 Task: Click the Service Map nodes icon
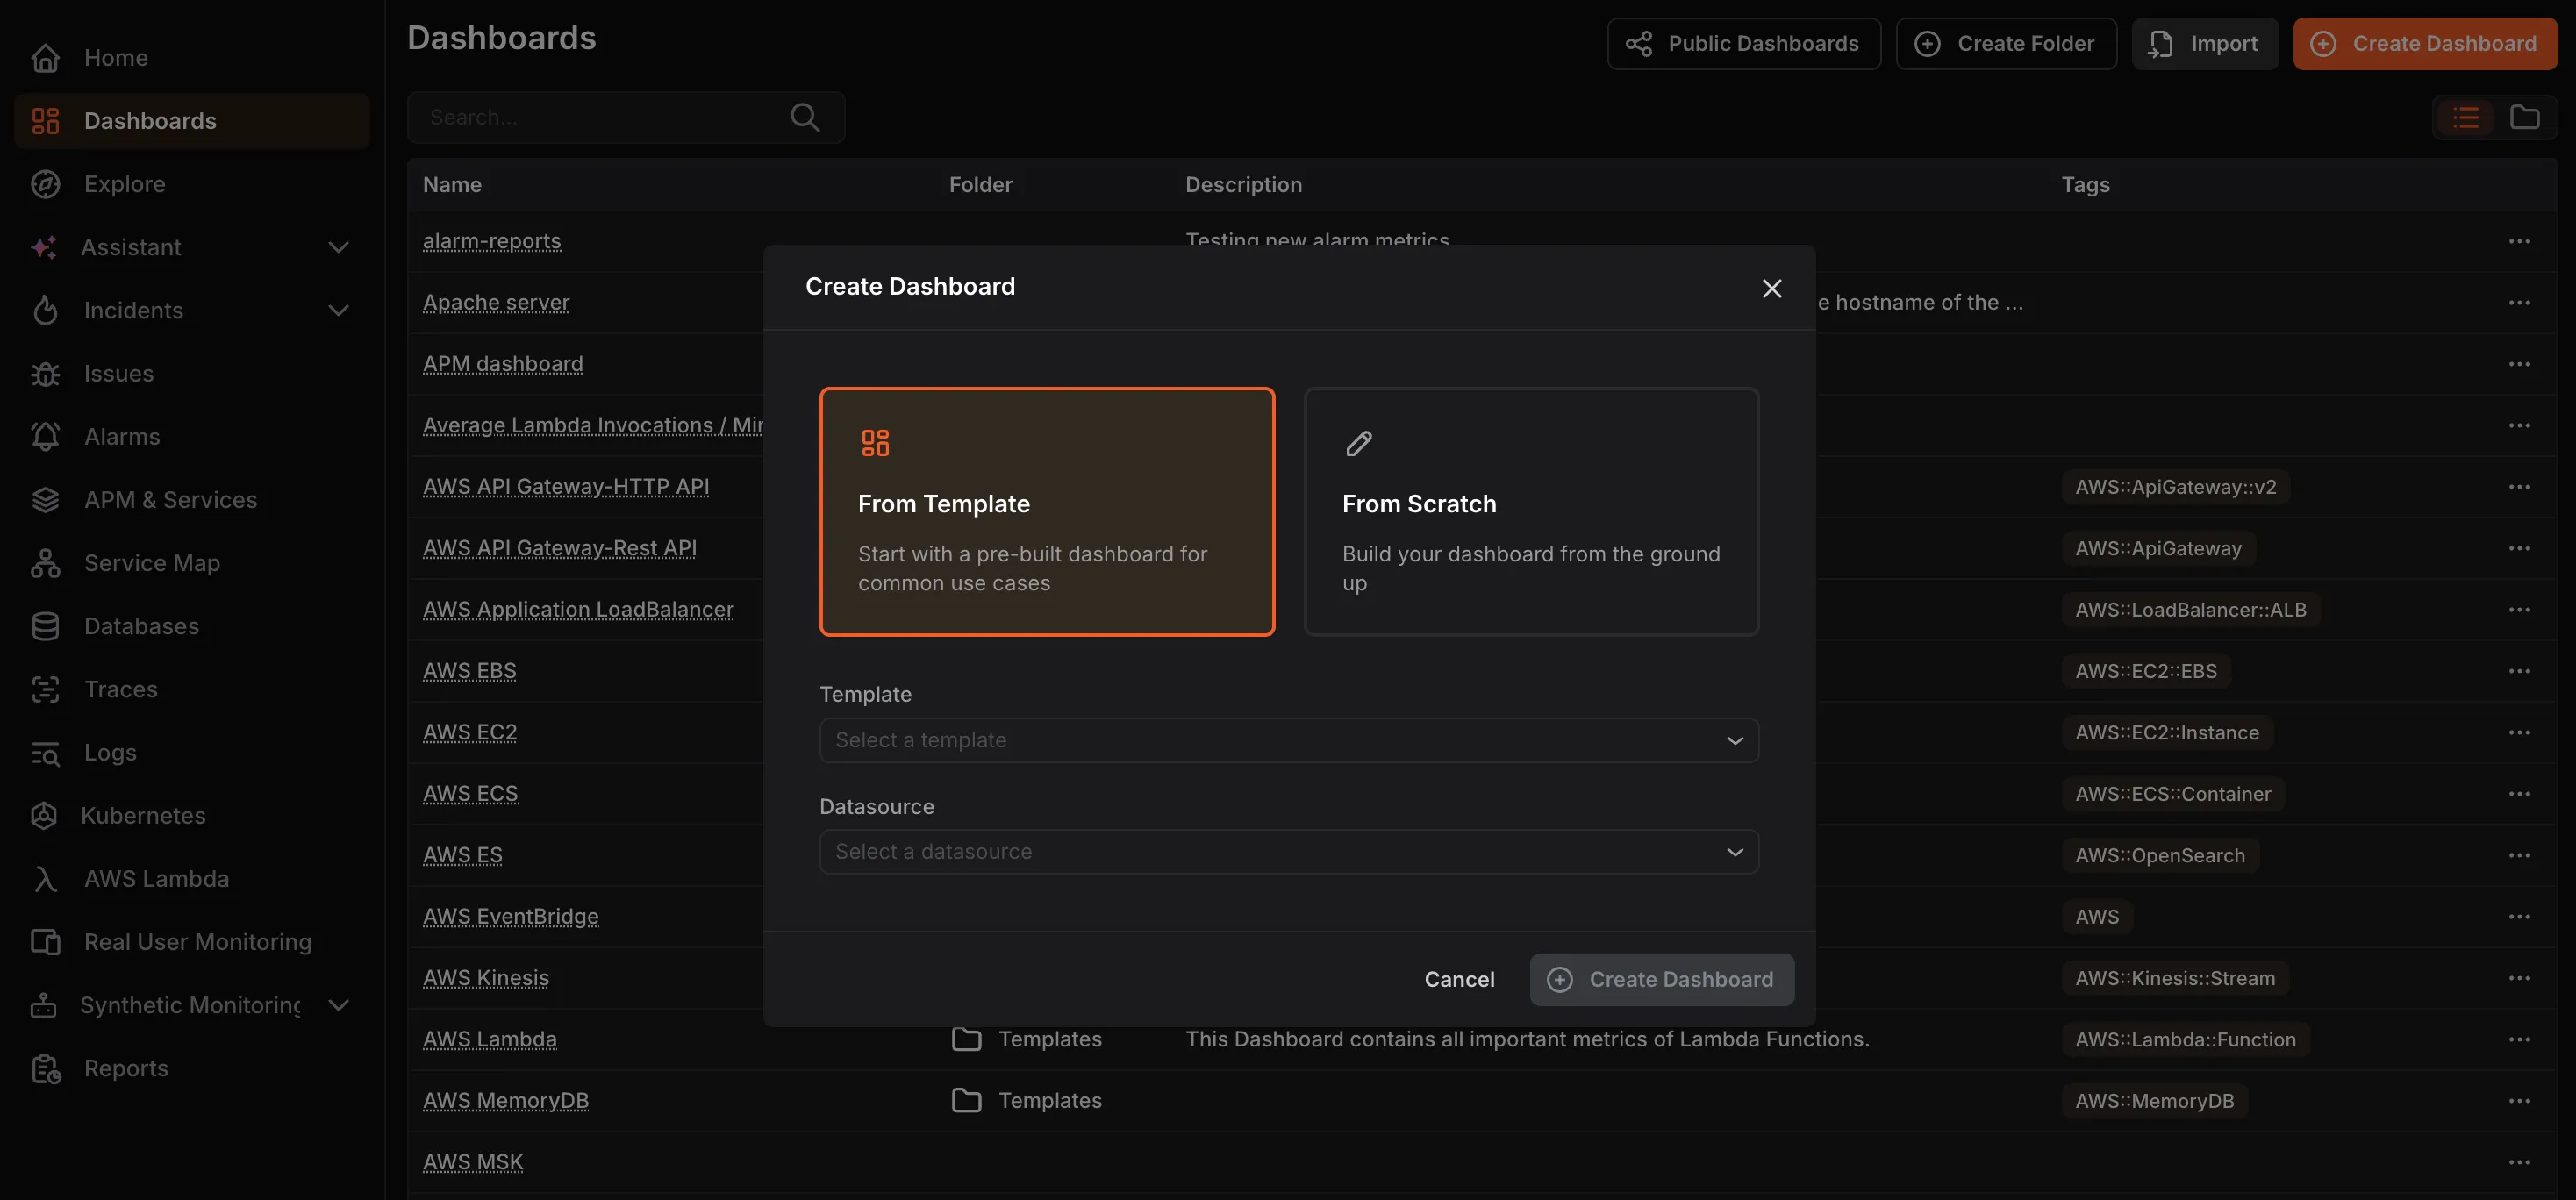coord(45,563)
